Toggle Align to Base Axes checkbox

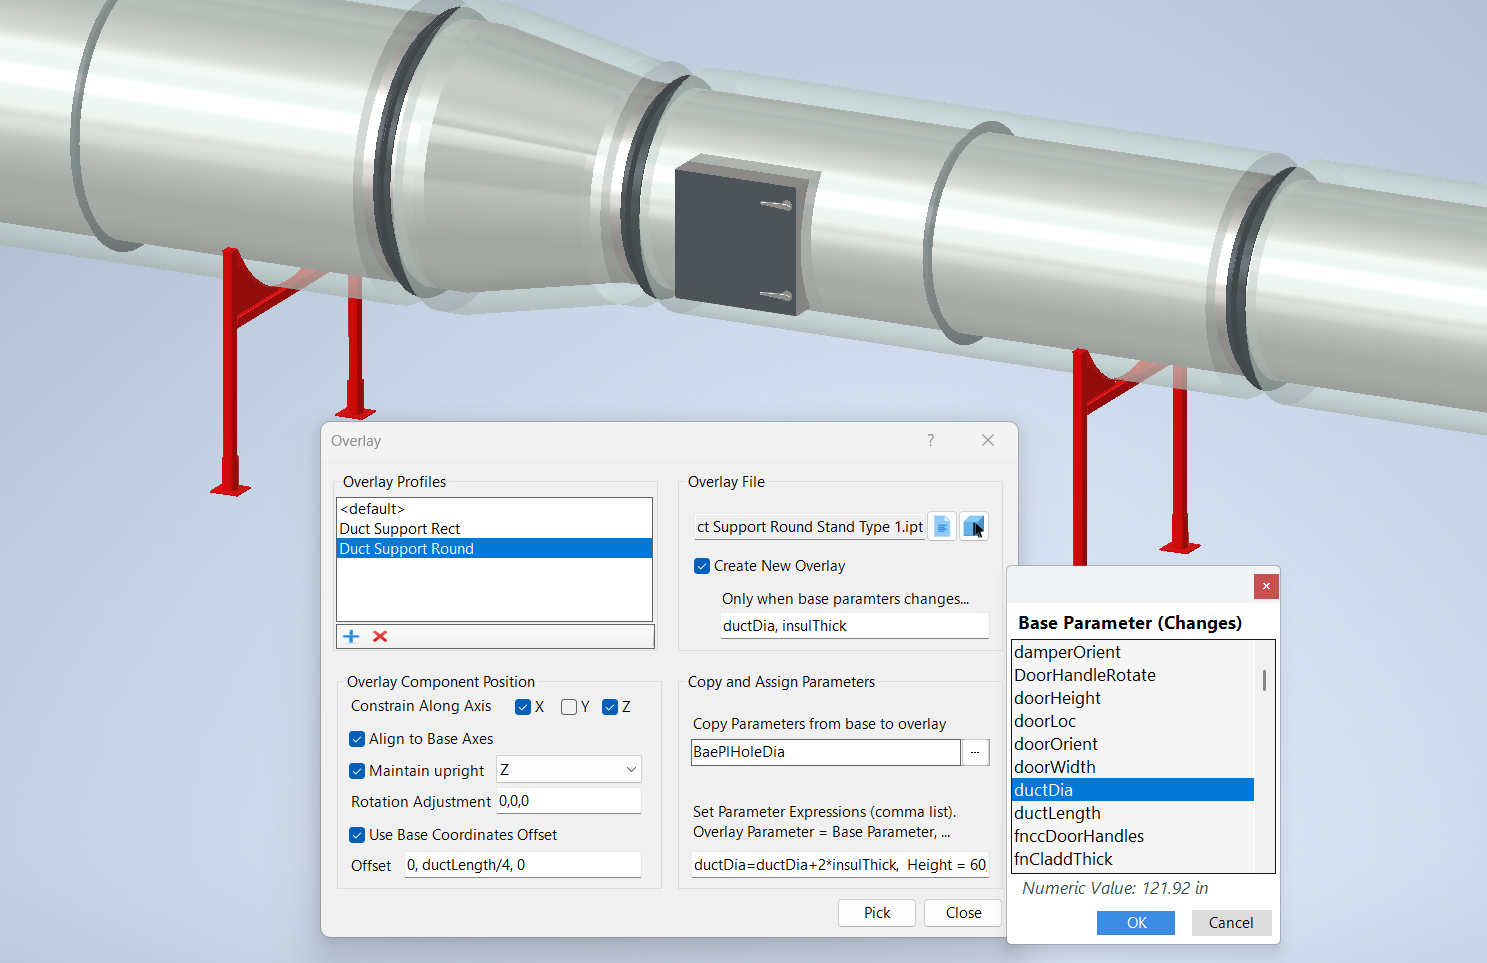[357, 739]
